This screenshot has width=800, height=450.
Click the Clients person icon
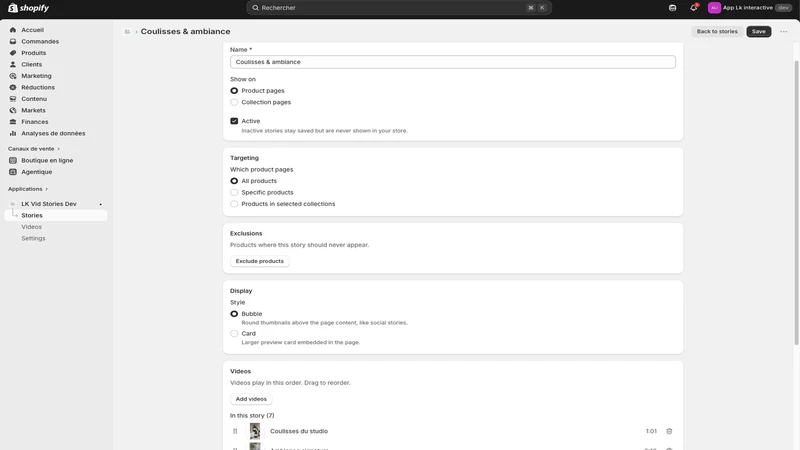click(x=13, y=64)
